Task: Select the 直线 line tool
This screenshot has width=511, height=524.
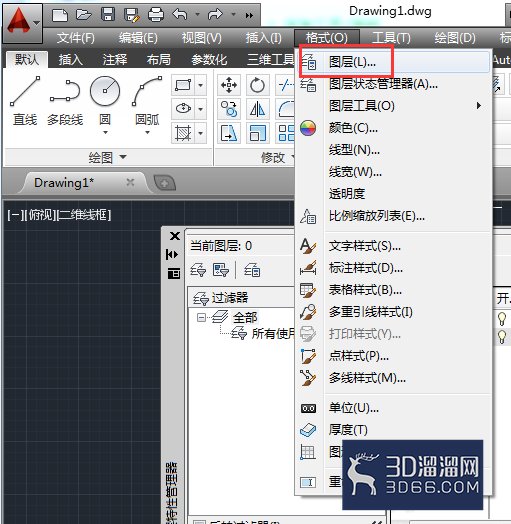Action: 25,100
